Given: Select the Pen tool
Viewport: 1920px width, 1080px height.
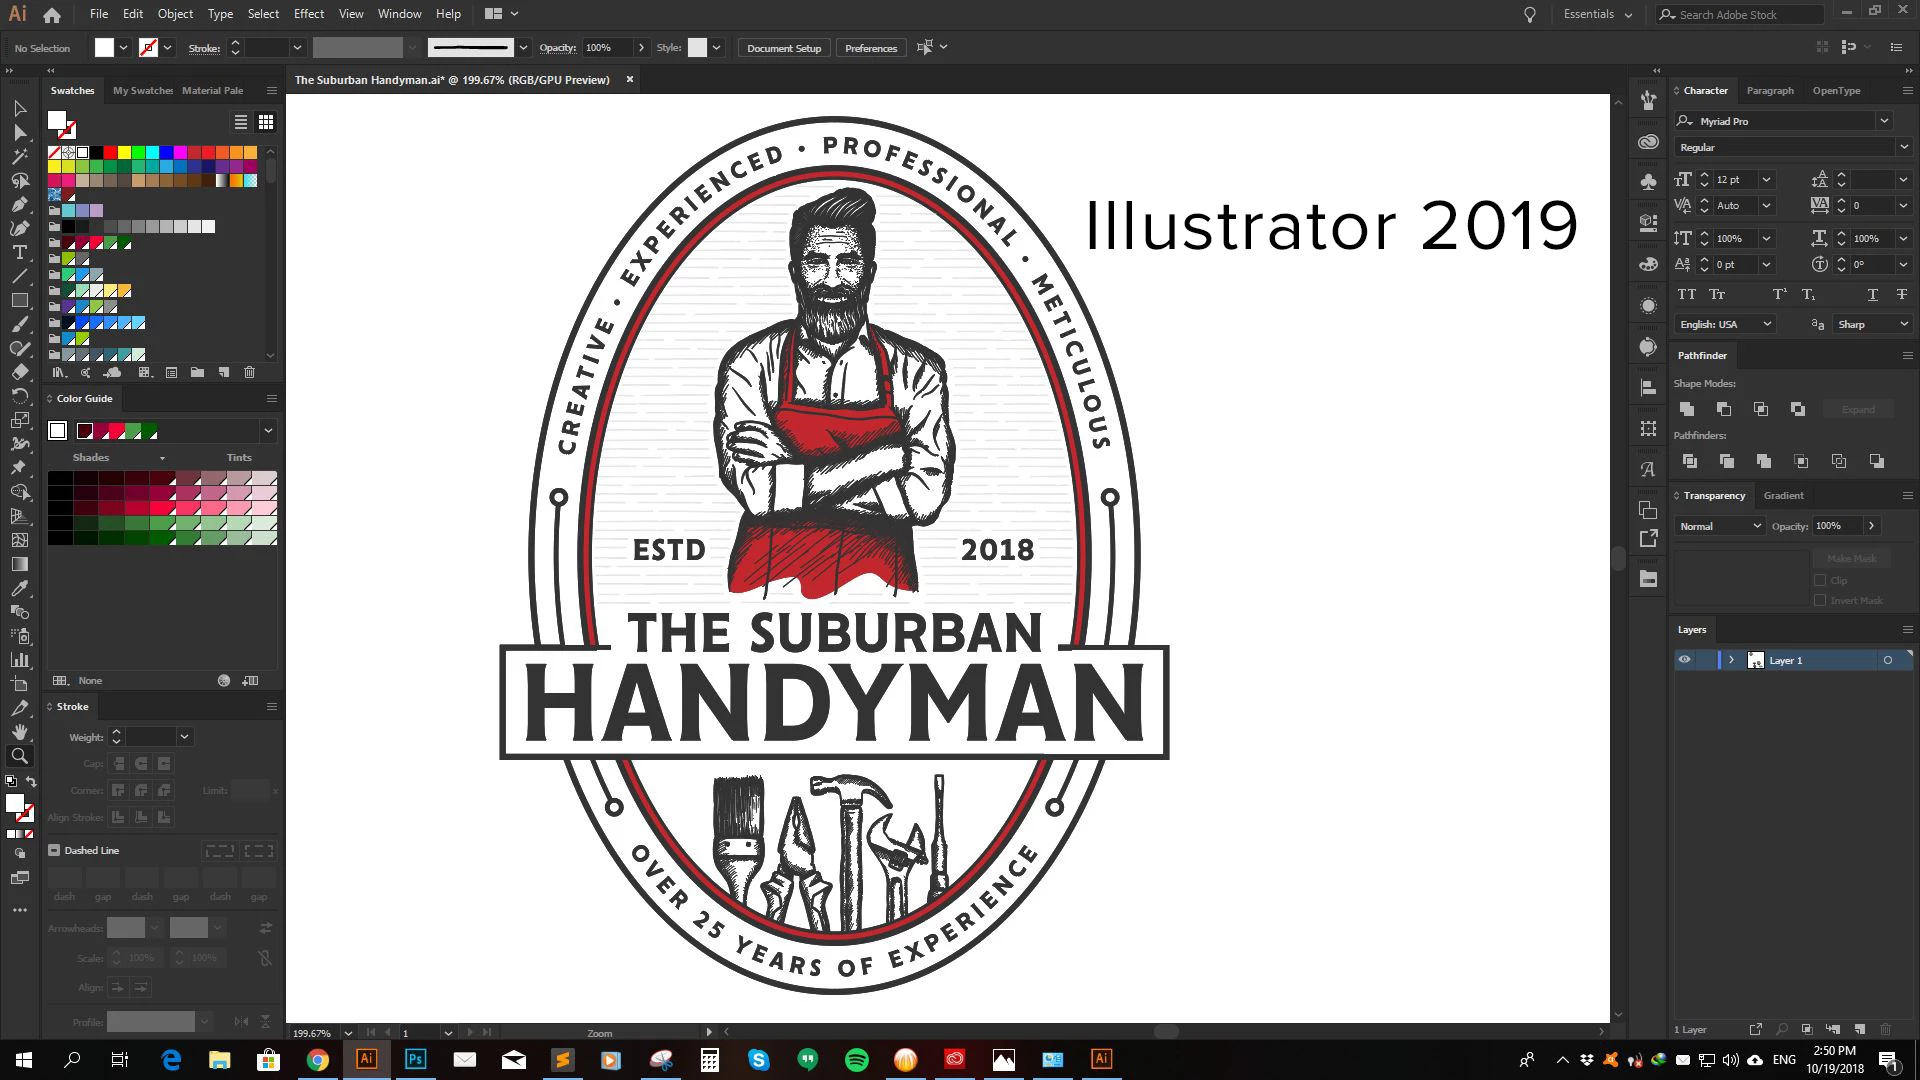Looking at the screenshot, I should (x=19, y=204).
